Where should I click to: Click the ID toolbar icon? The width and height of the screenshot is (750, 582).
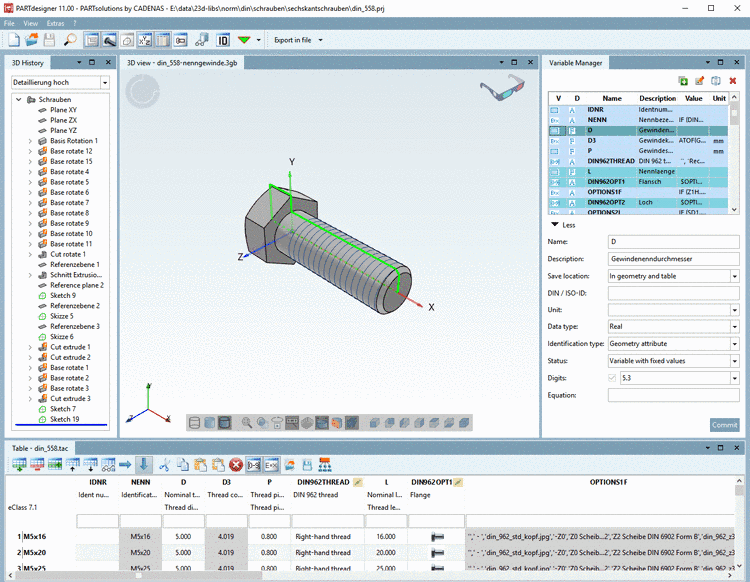223,40
